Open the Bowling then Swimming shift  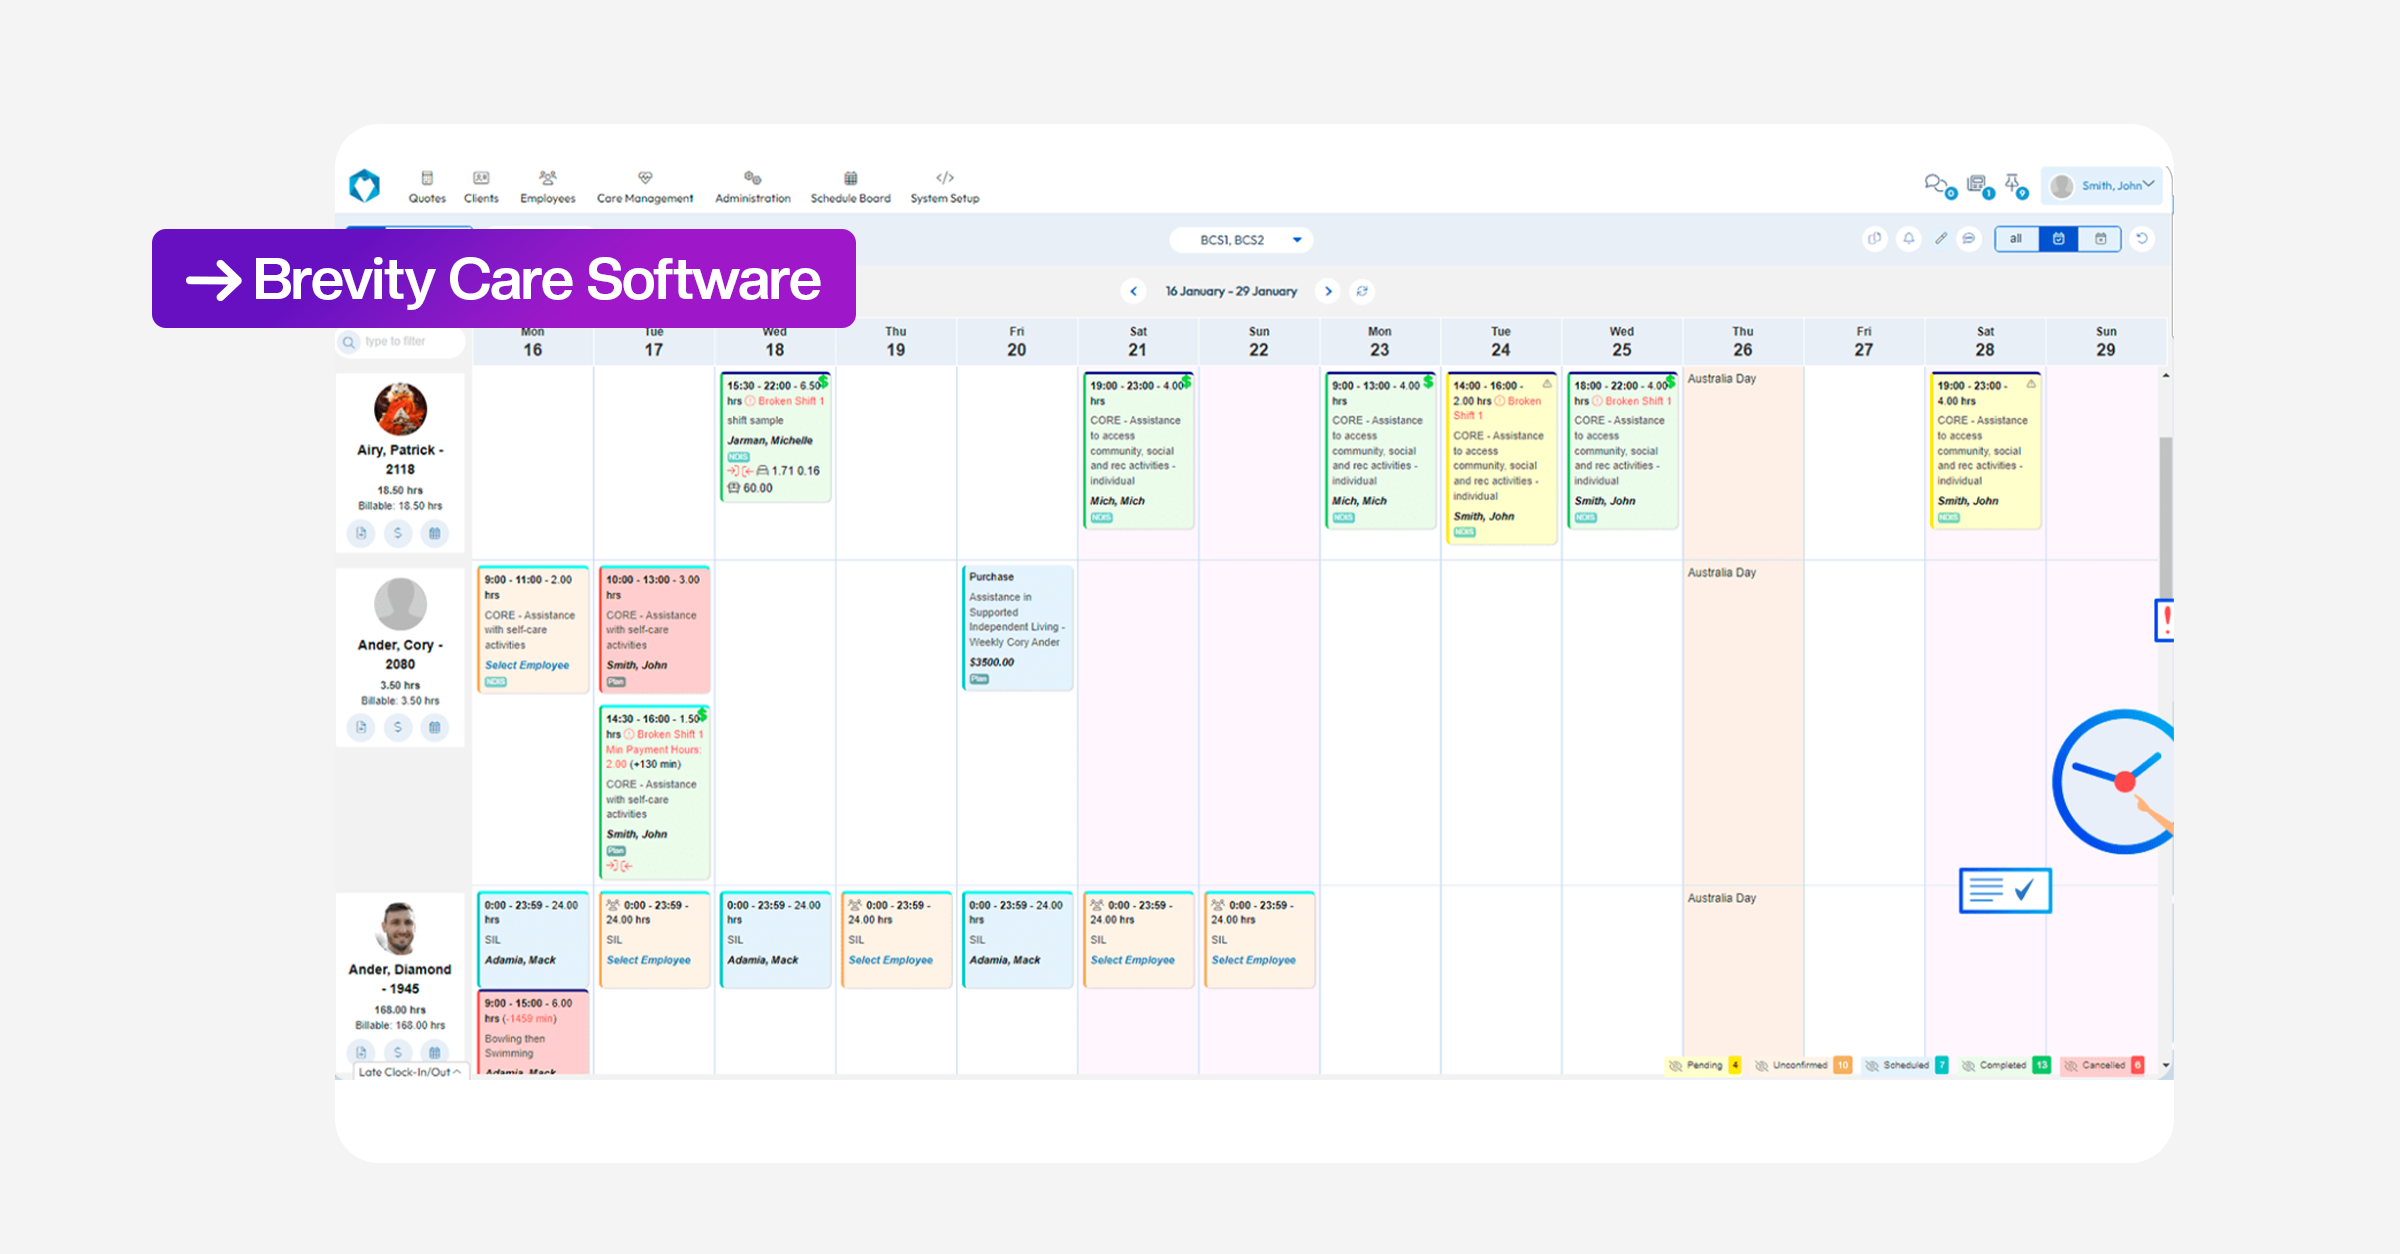pyautogui.click(x=533, y=1033)
